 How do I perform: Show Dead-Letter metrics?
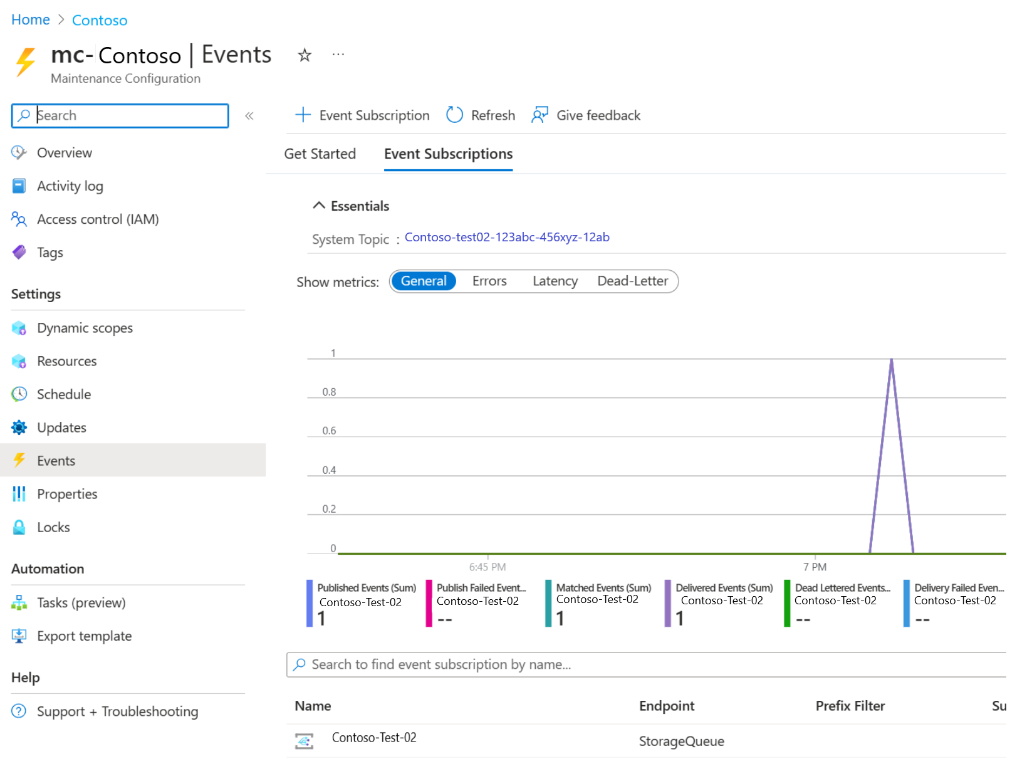pyautogui.click(x=632, y=281)
